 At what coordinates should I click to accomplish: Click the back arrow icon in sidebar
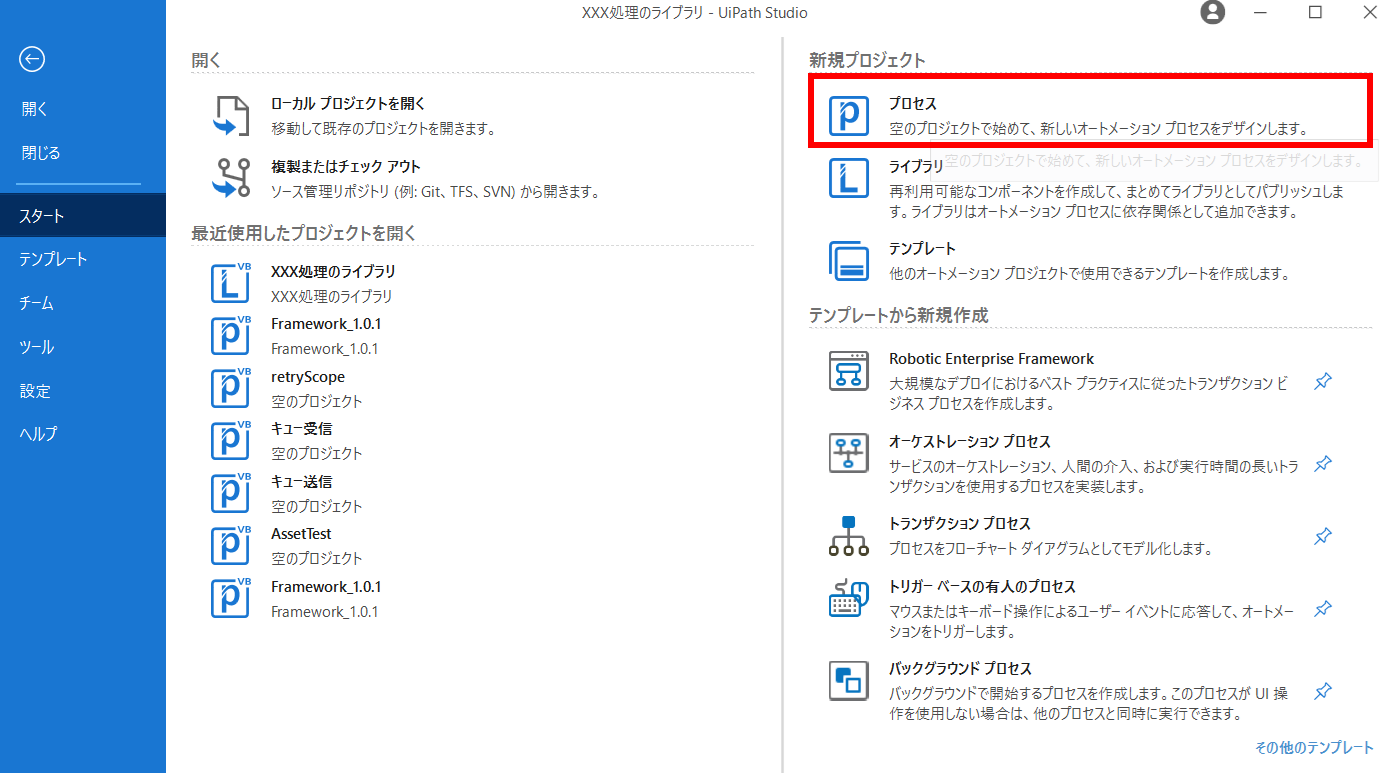(x=32, y=60)
